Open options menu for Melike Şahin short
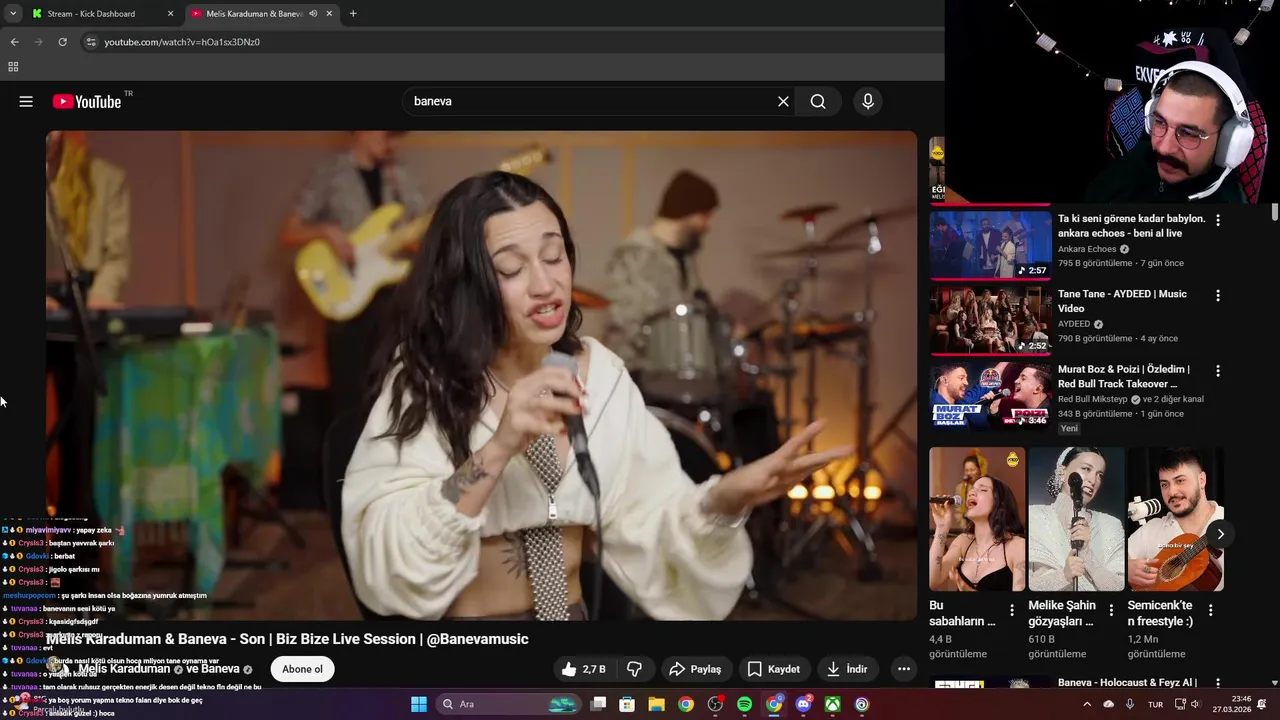This screenshot has width=1280, height=720. 1111,610
